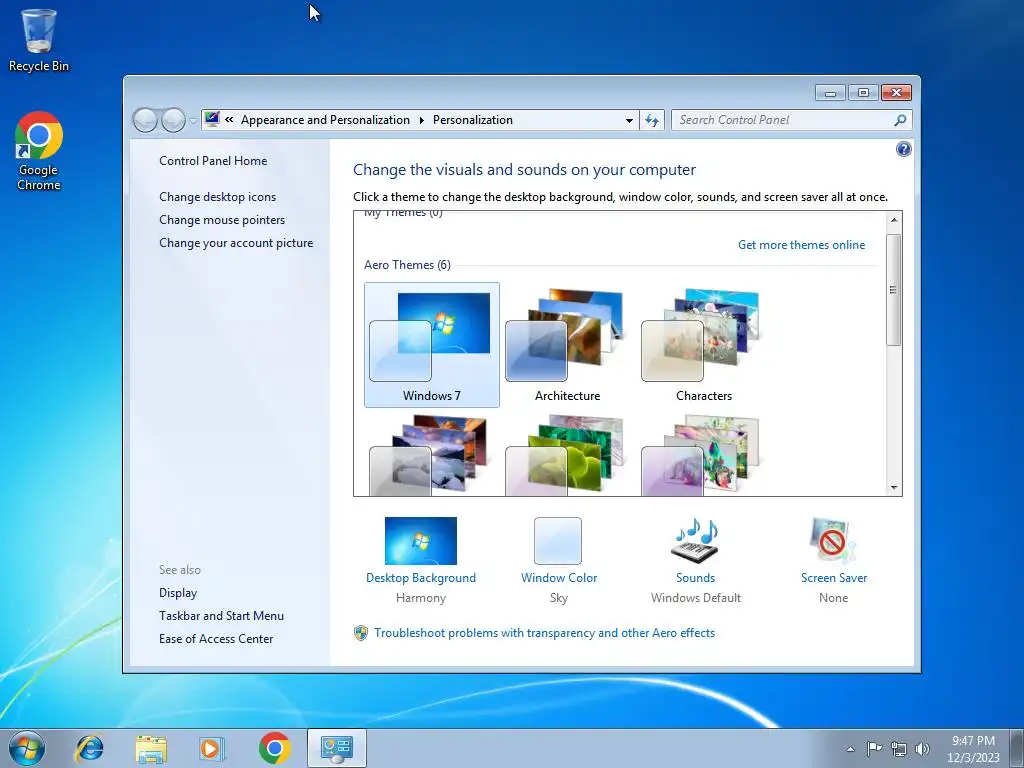This screenshot has height=768, width=1024.
Task: Open Change your account picture link
Action: point(236,242)
